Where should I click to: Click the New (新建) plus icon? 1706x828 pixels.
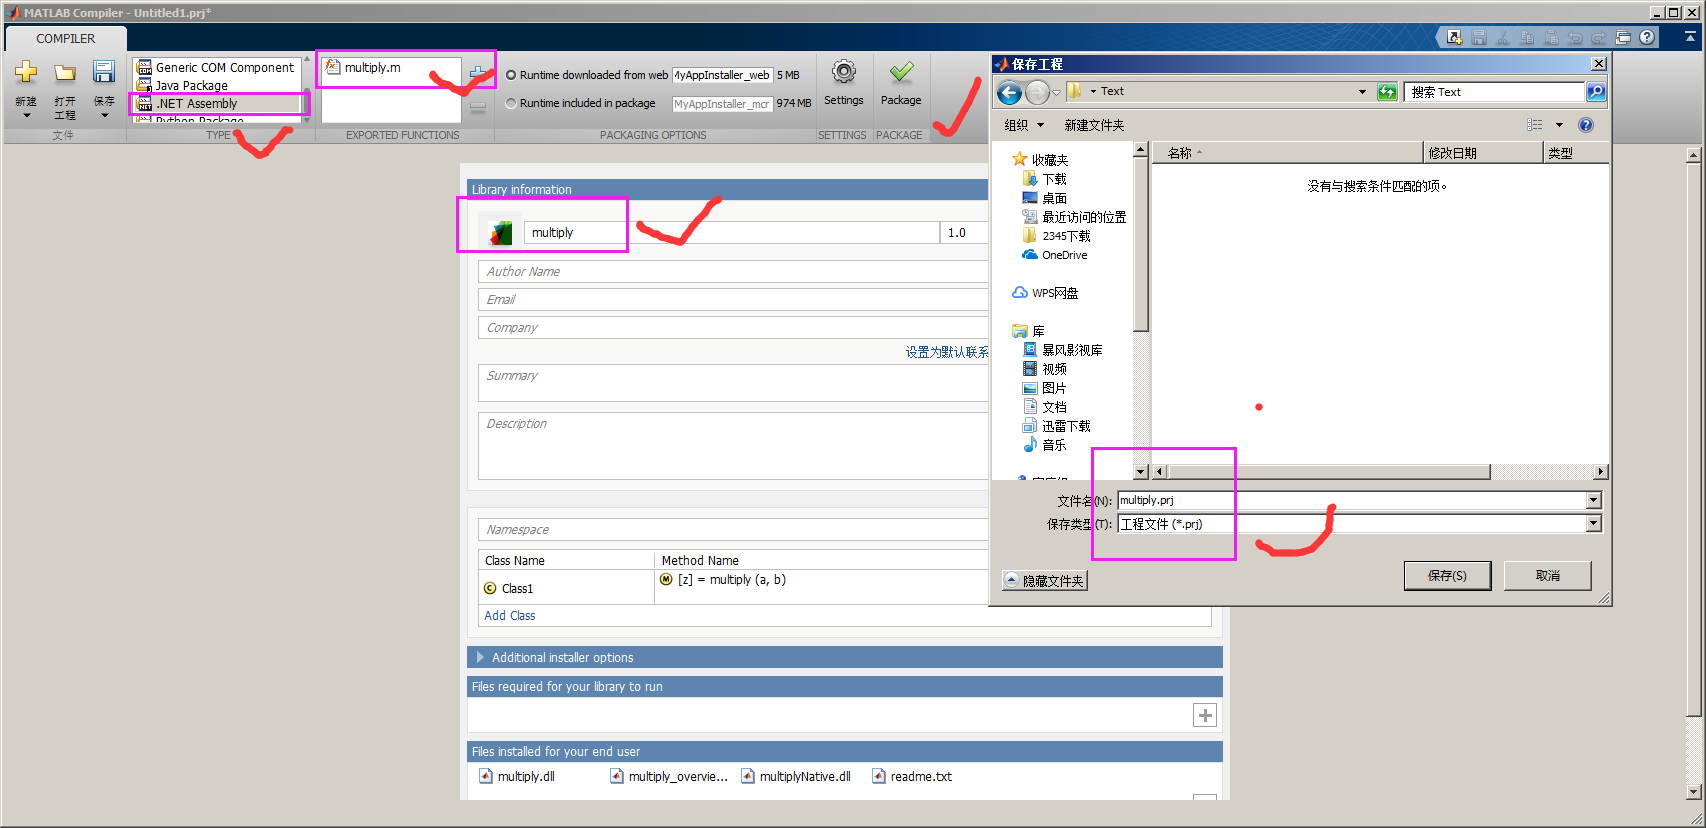point(26,72)
